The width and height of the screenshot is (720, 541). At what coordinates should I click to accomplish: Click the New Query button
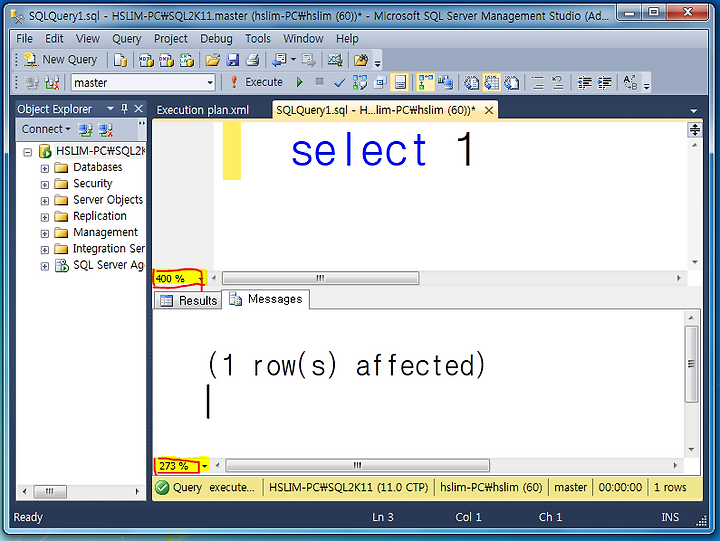(61, 60)
